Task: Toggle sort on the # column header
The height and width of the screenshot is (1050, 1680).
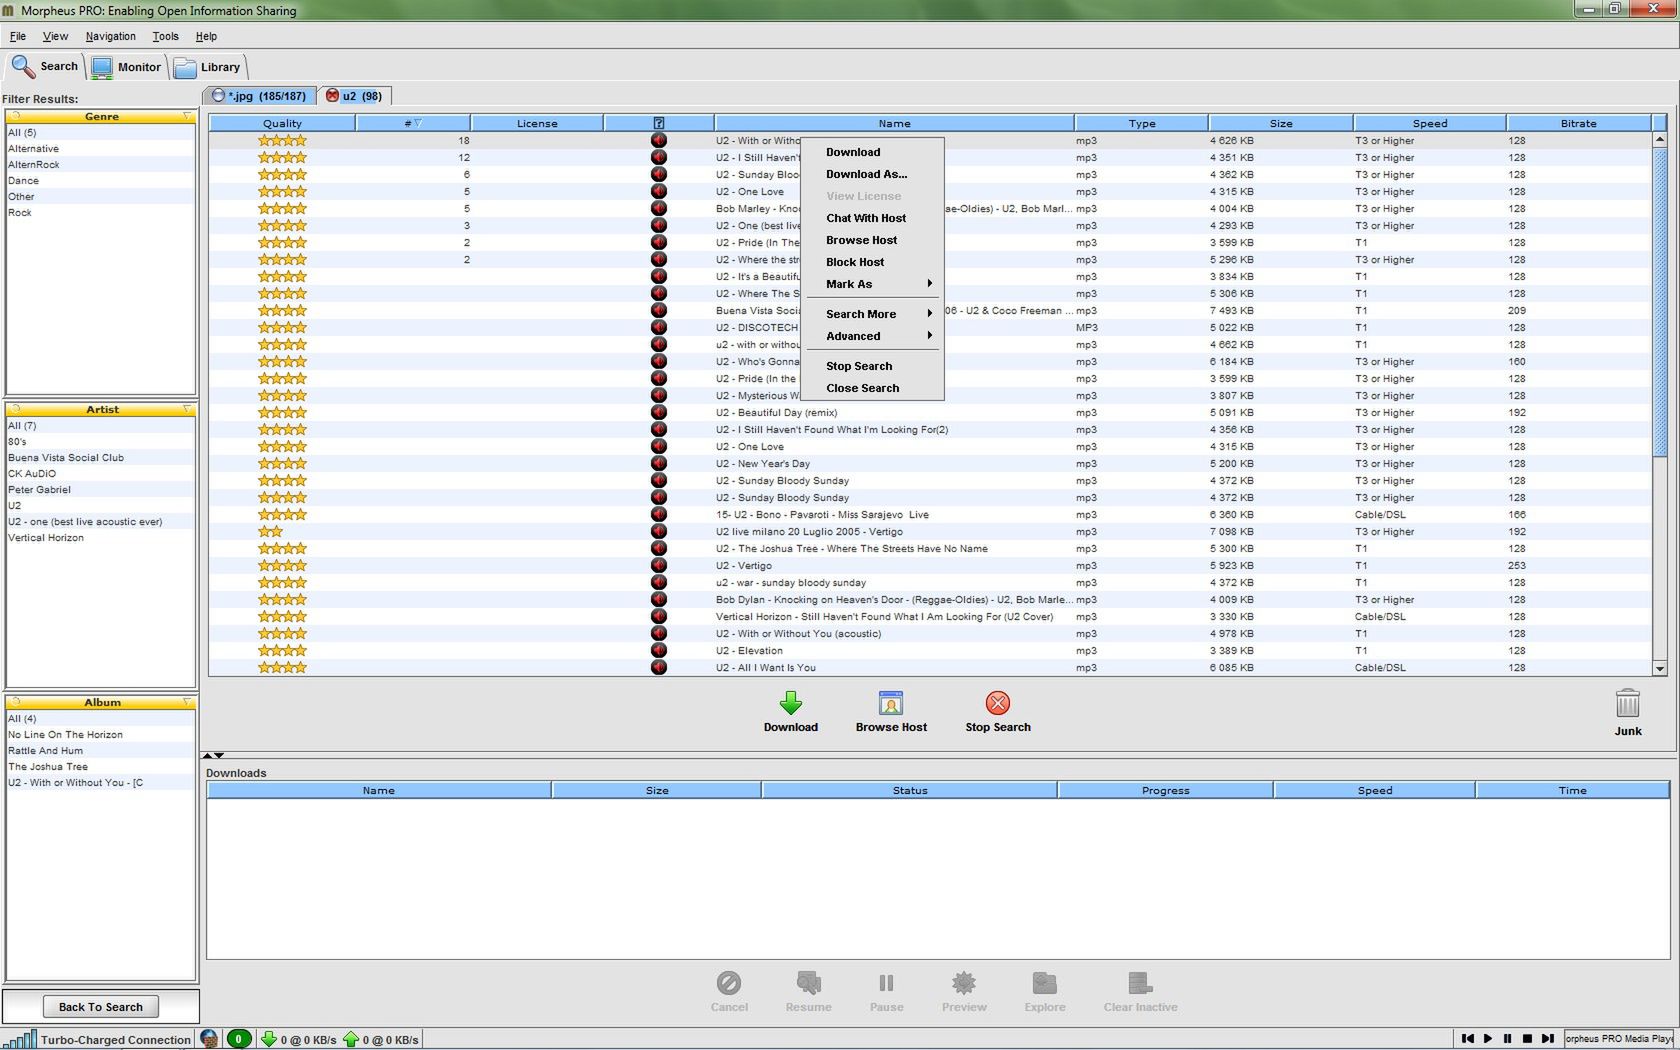Action: tap(412, 123)
